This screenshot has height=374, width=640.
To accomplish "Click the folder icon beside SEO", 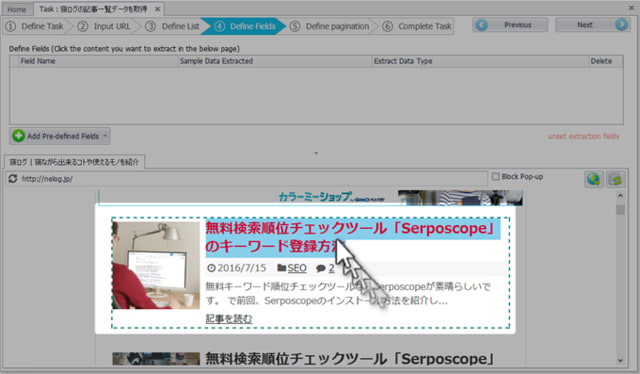I will point(281,268).
